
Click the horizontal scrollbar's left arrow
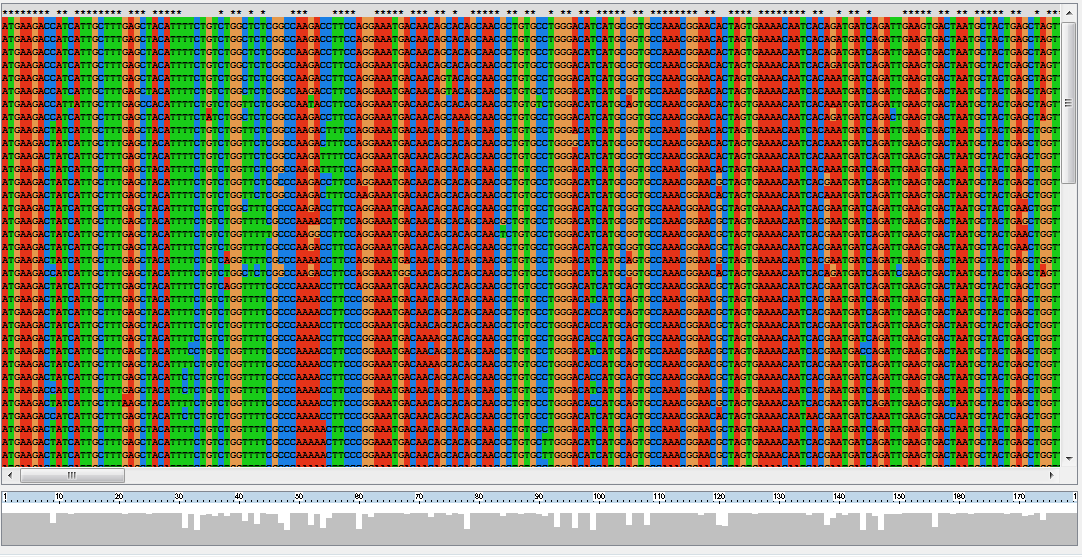(10, 475)
